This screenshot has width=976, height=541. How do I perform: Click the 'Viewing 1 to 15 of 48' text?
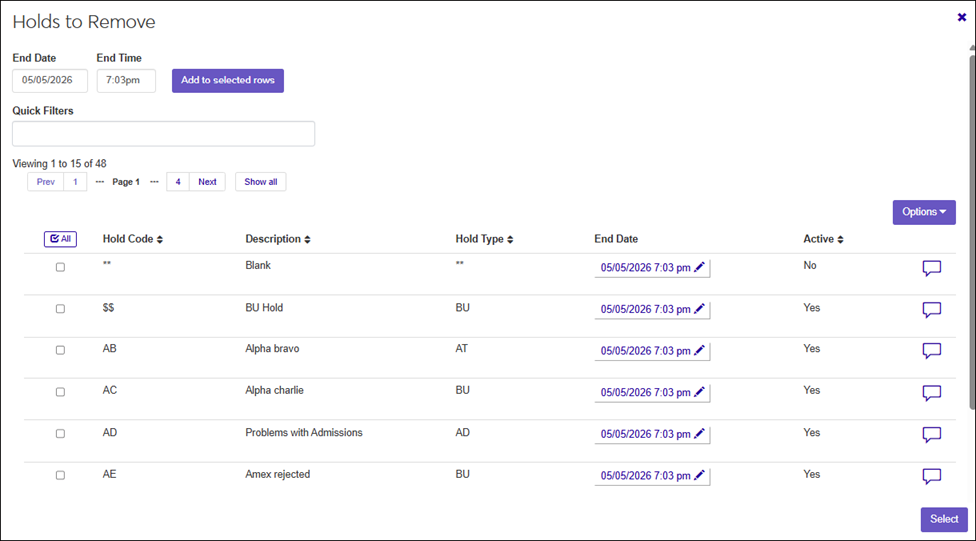click(59, 164)
